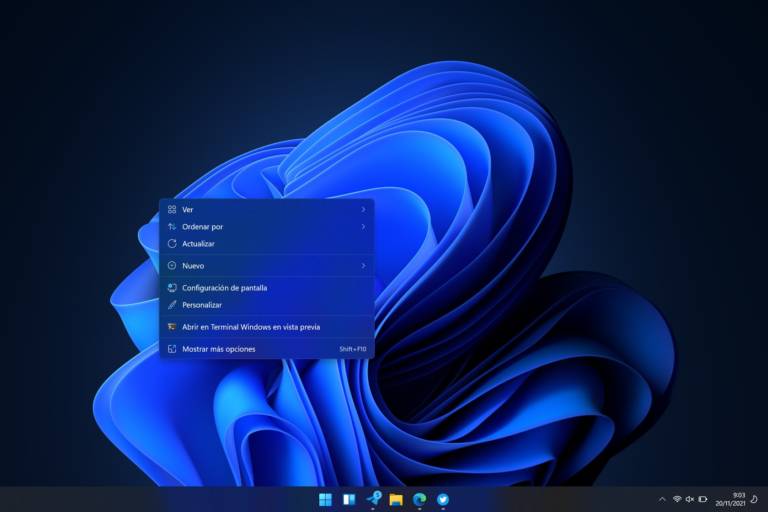Click the grid icon next to Ver

[172, 210]
